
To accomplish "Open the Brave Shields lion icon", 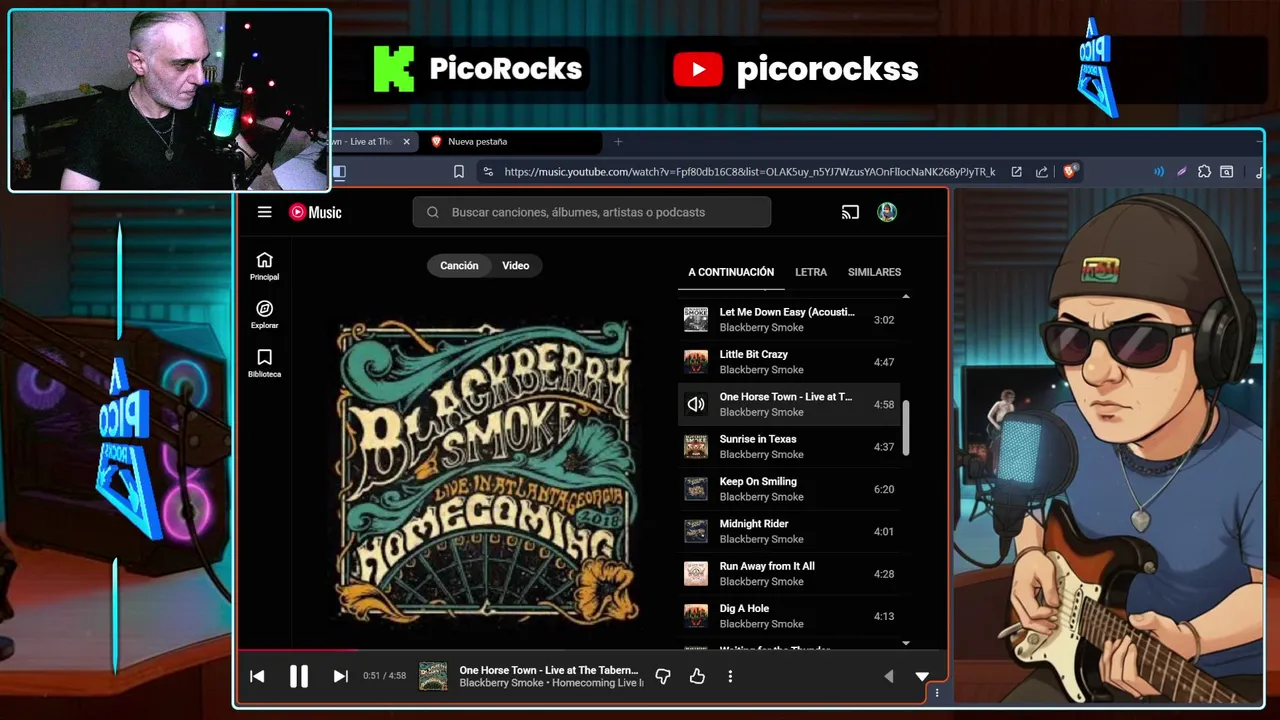I will coord(1070,172).
